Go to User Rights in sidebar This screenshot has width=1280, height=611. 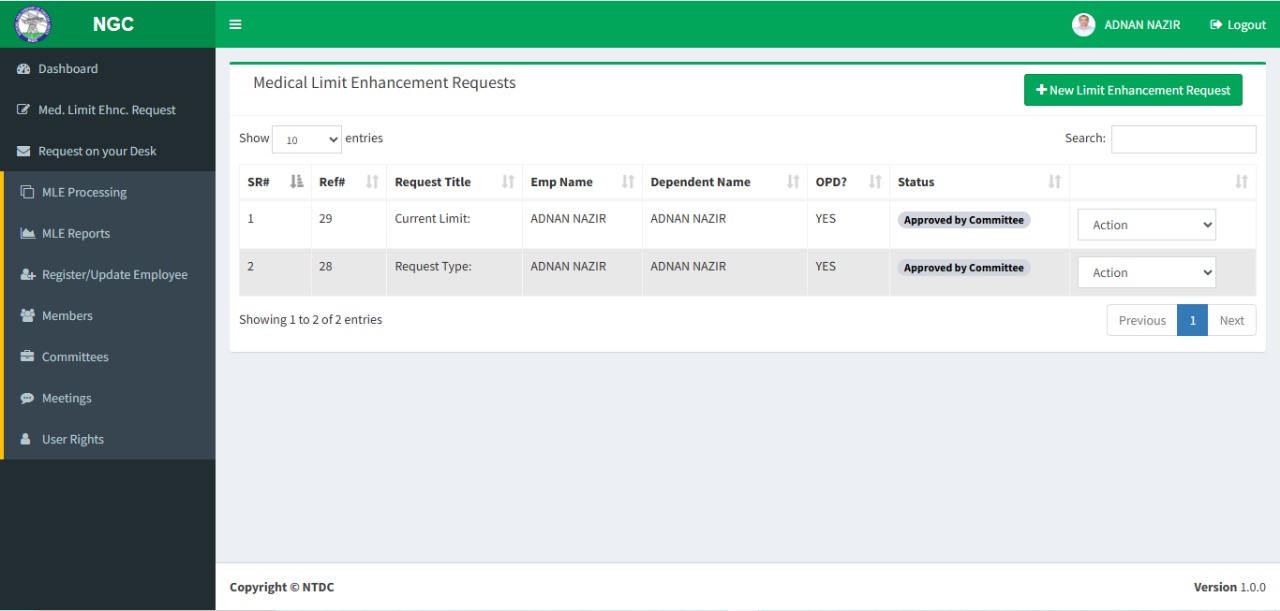tap(72, 439)
